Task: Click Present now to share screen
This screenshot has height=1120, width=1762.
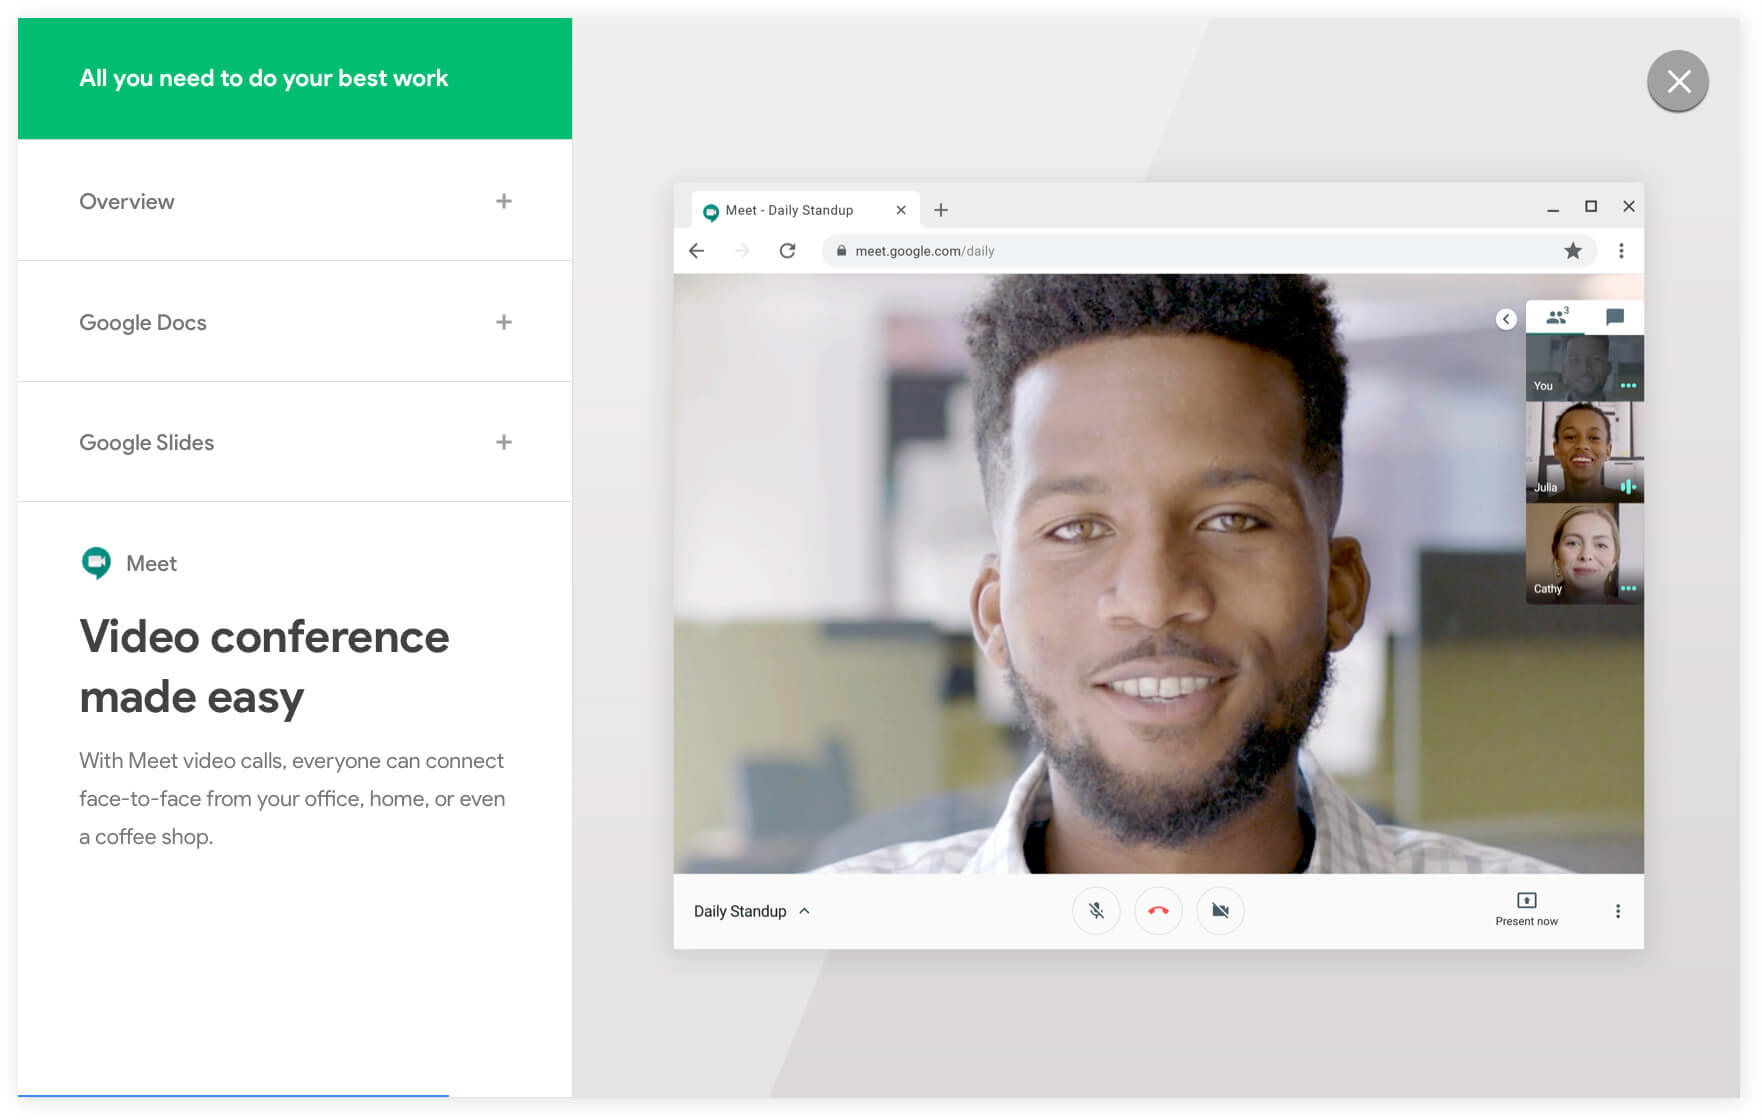Action: [1526, 909]
